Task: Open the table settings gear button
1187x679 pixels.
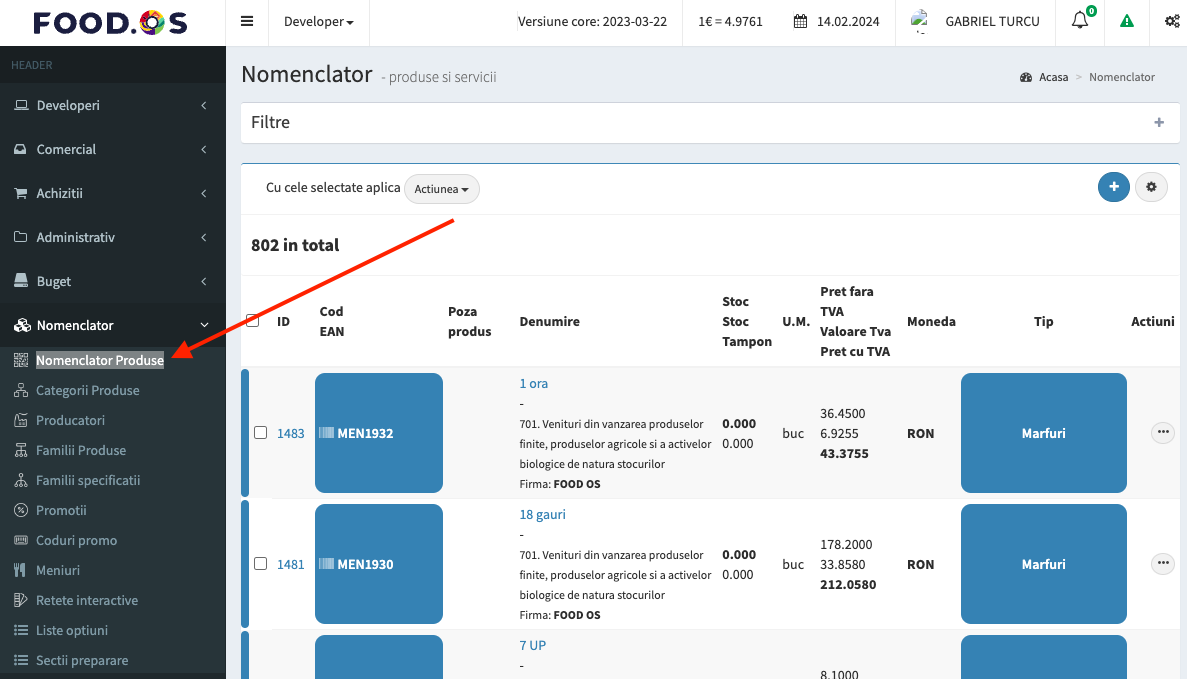Action: pos(1151,187)
